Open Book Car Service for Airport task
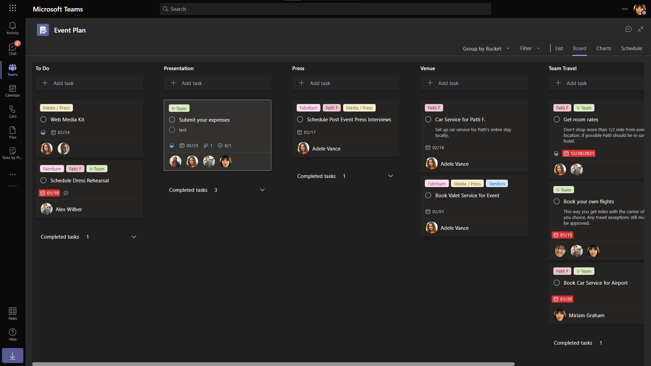 click(x=595, y=283)
